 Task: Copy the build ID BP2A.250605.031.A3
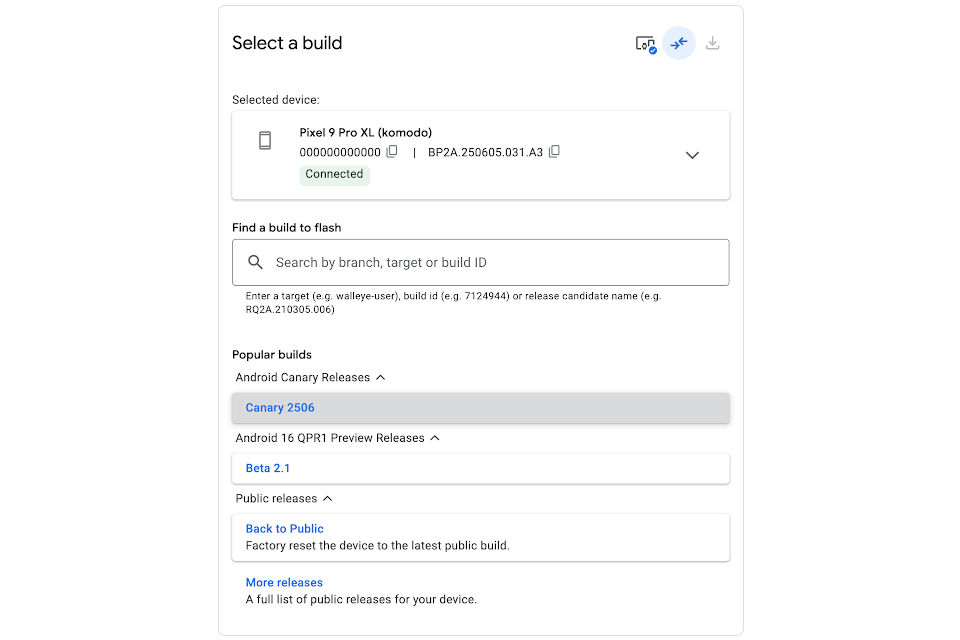pyautogui.click(x=555, y=151)
